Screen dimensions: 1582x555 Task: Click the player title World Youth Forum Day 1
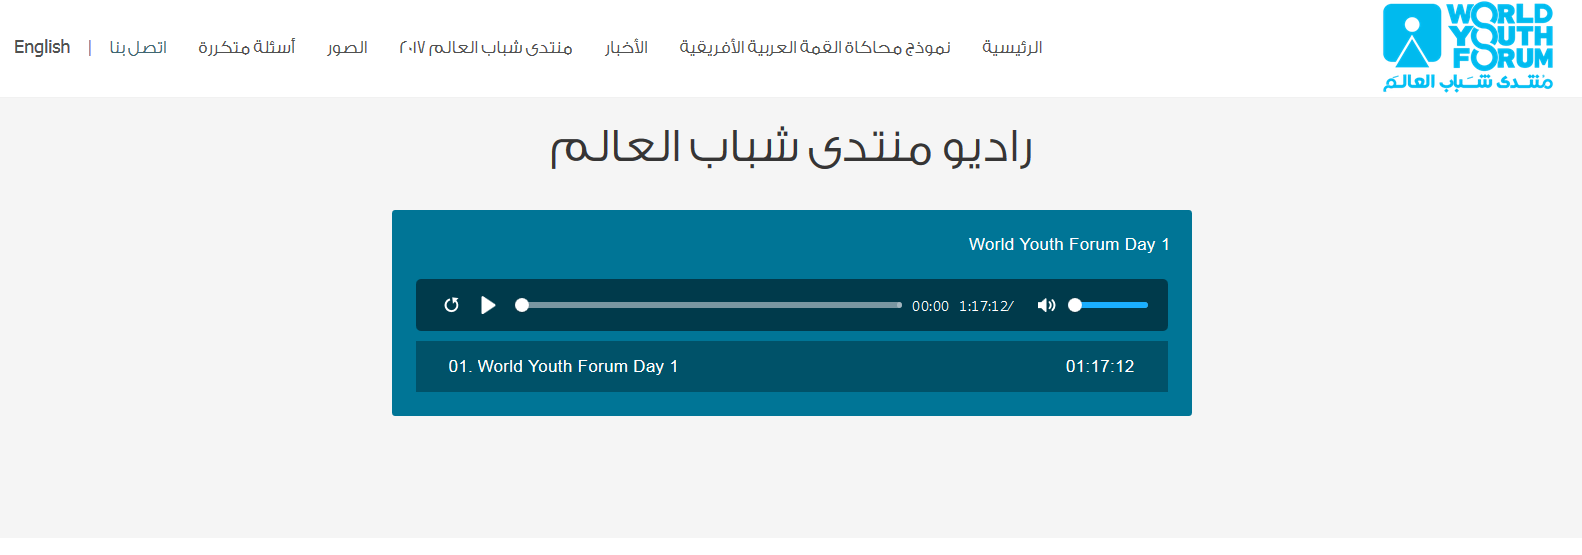[x=1069, y=244]
